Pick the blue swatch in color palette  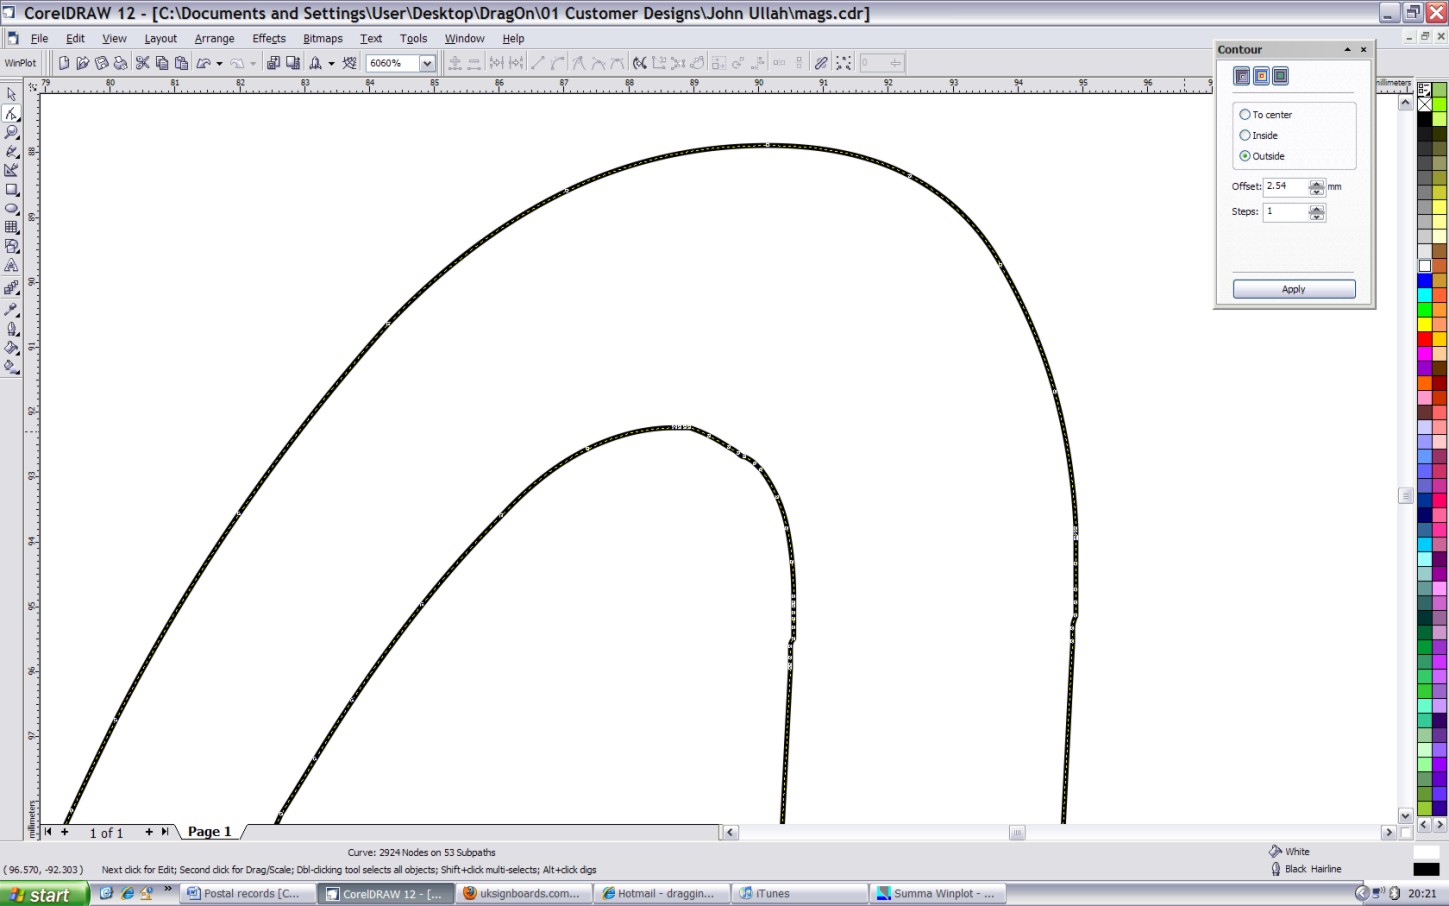pyautogui.click(x=1425, y=281)
